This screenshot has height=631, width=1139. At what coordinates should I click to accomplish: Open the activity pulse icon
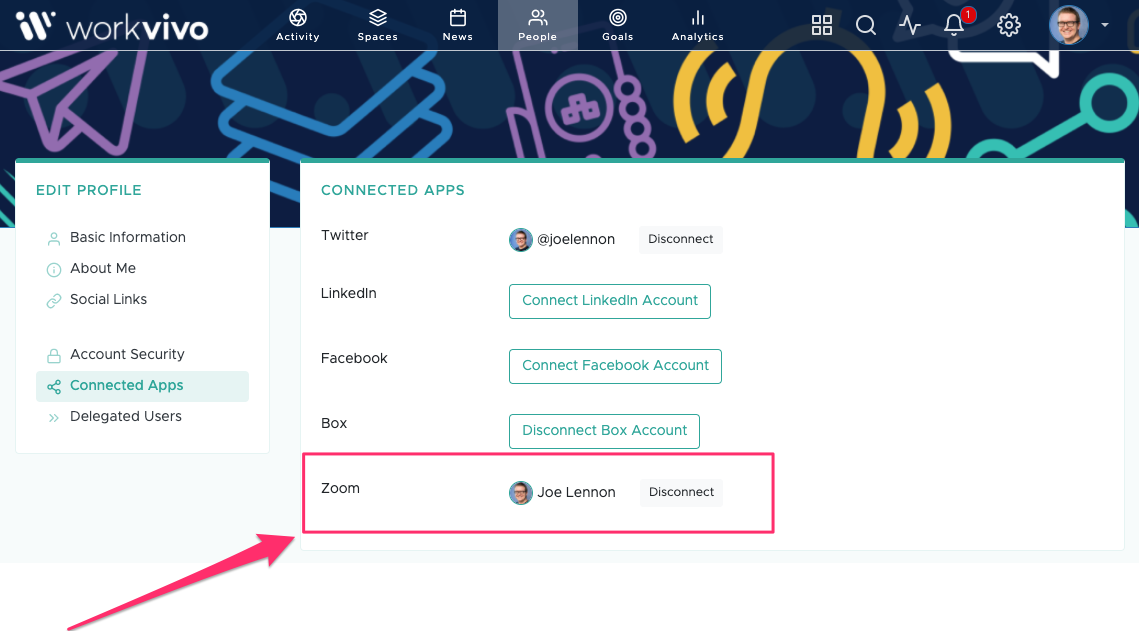909,25
